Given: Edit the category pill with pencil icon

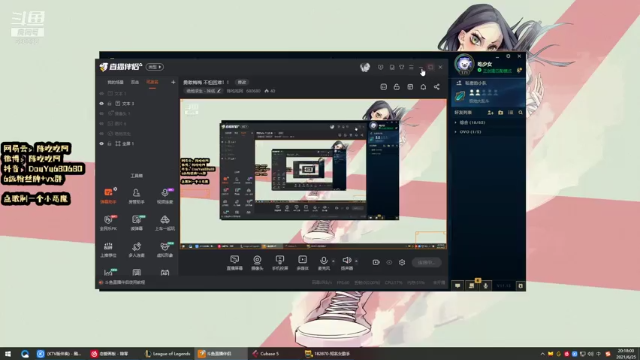Looking at the screenshot, I should (203, 91).
